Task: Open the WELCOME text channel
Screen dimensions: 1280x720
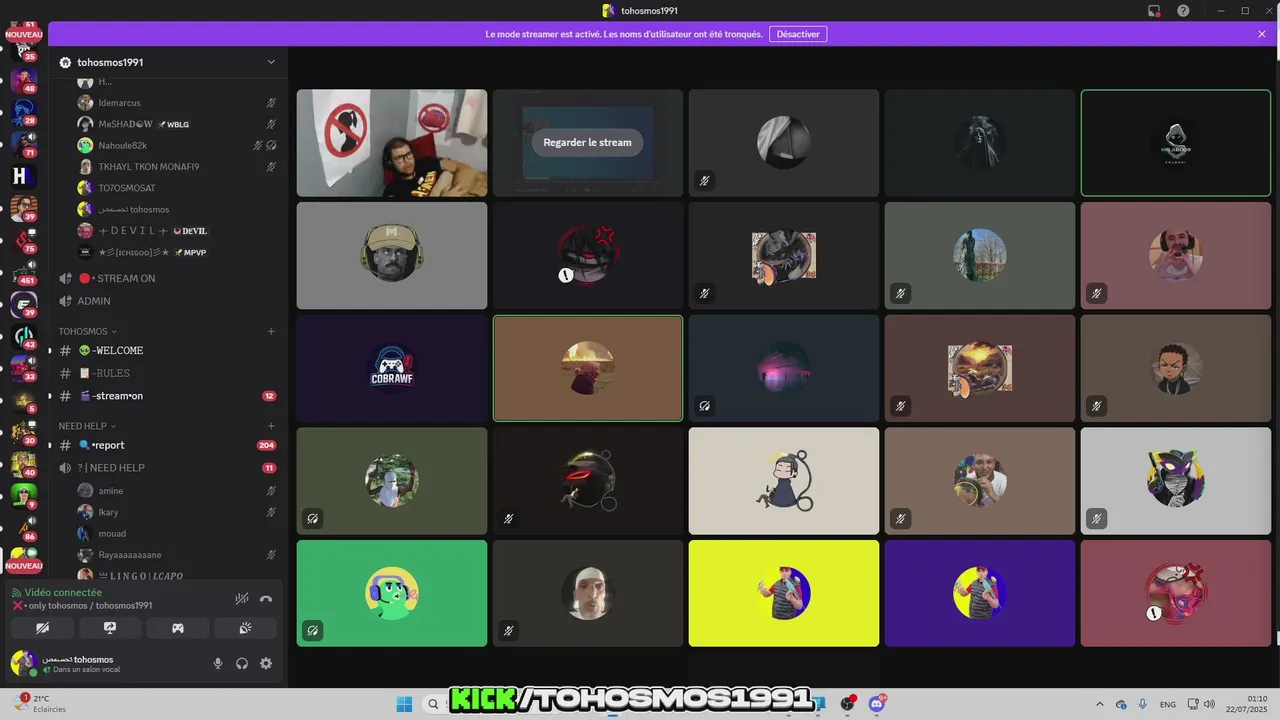Action: pos(168,351)
